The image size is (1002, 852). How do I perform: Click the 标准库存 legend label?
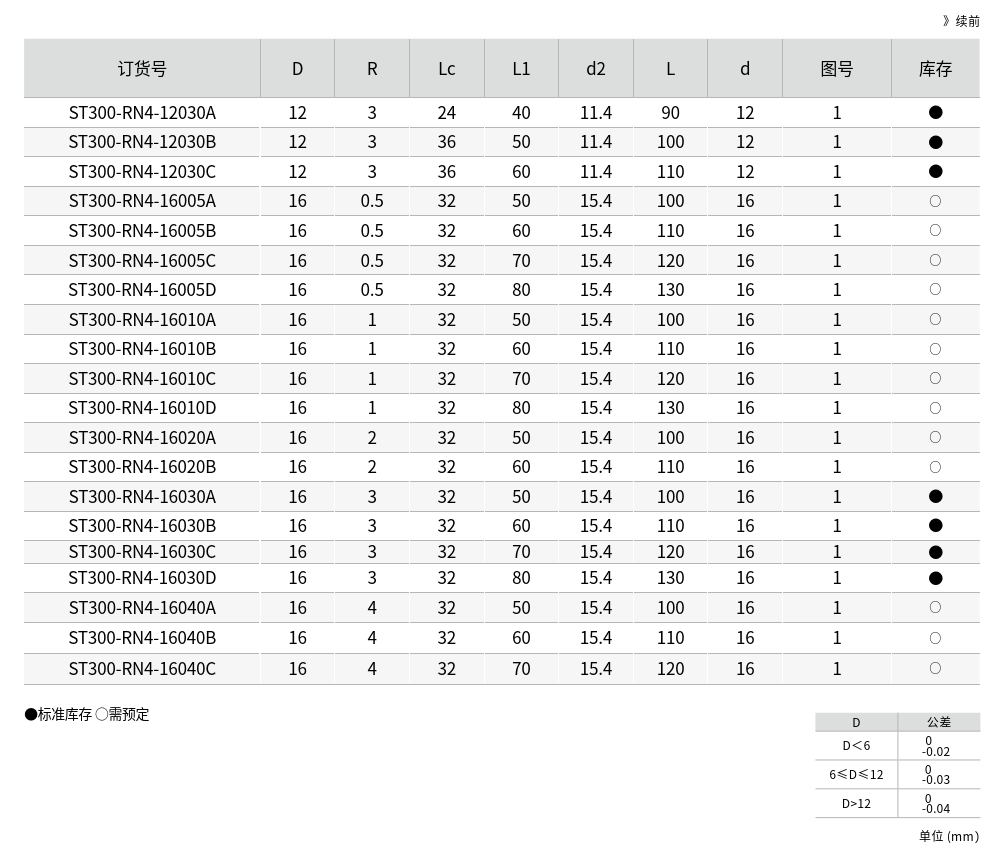pos(64,714)
